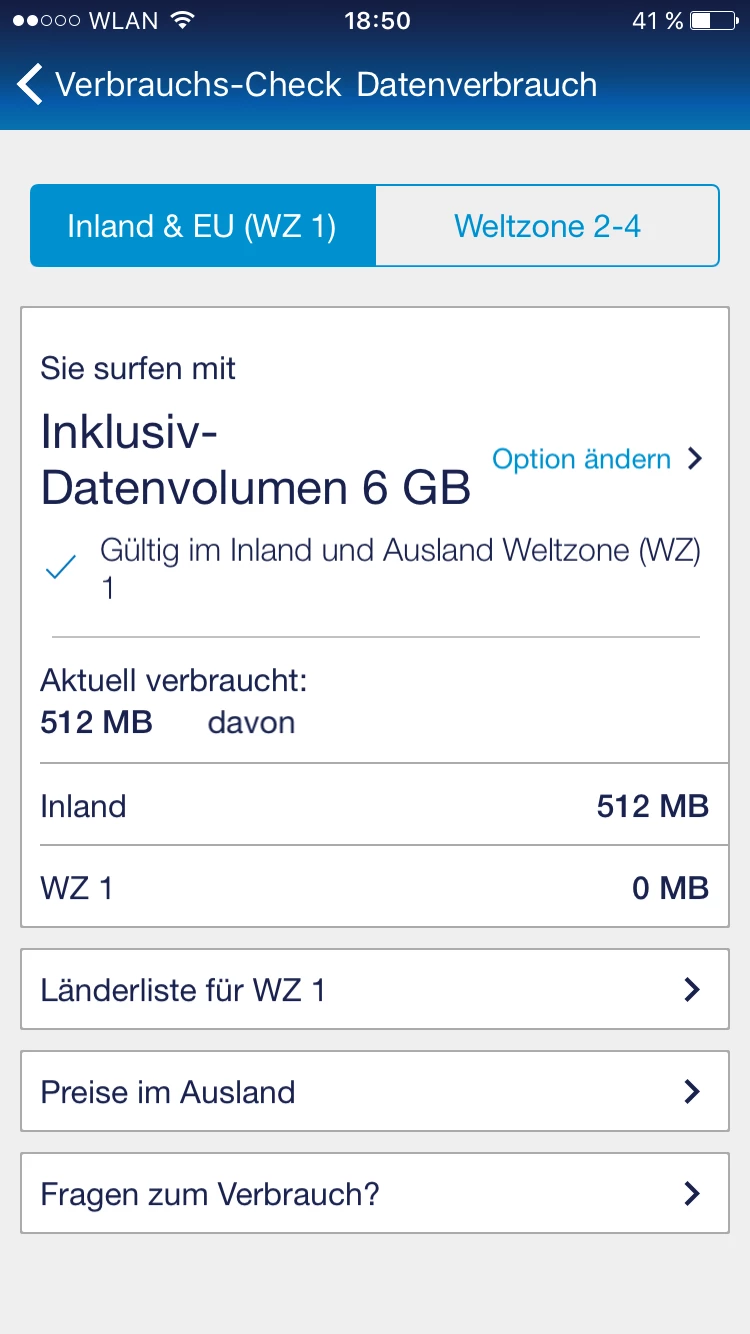
Task: Tap the Inklusiv-Datenvolumen 6 GB heading
Action: coord(255,460)
